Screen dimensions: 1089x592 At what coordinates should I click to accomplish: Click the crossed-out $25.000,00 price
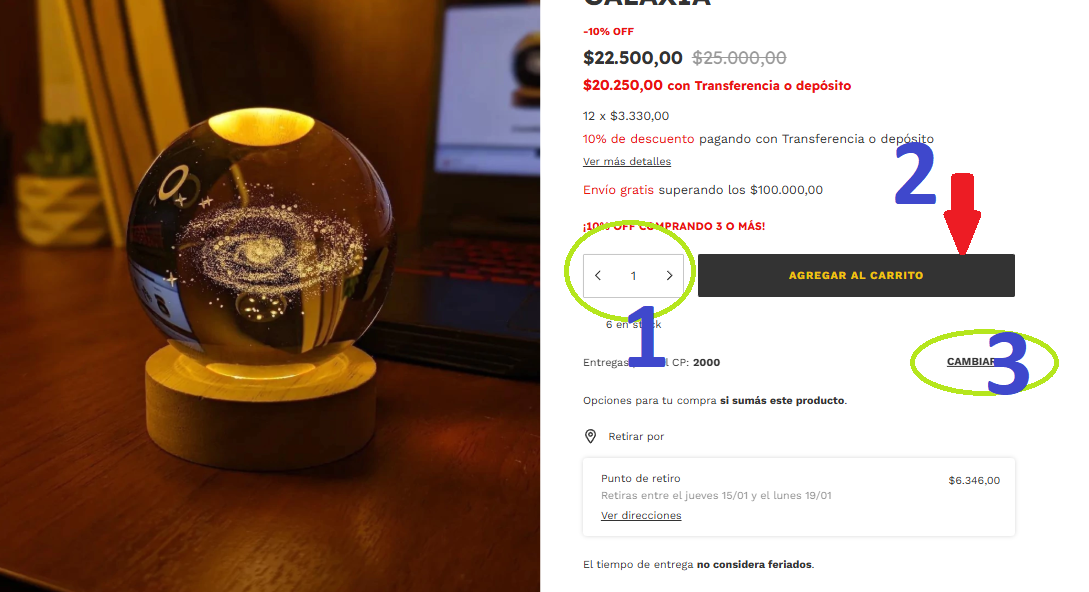coord(739,58)
